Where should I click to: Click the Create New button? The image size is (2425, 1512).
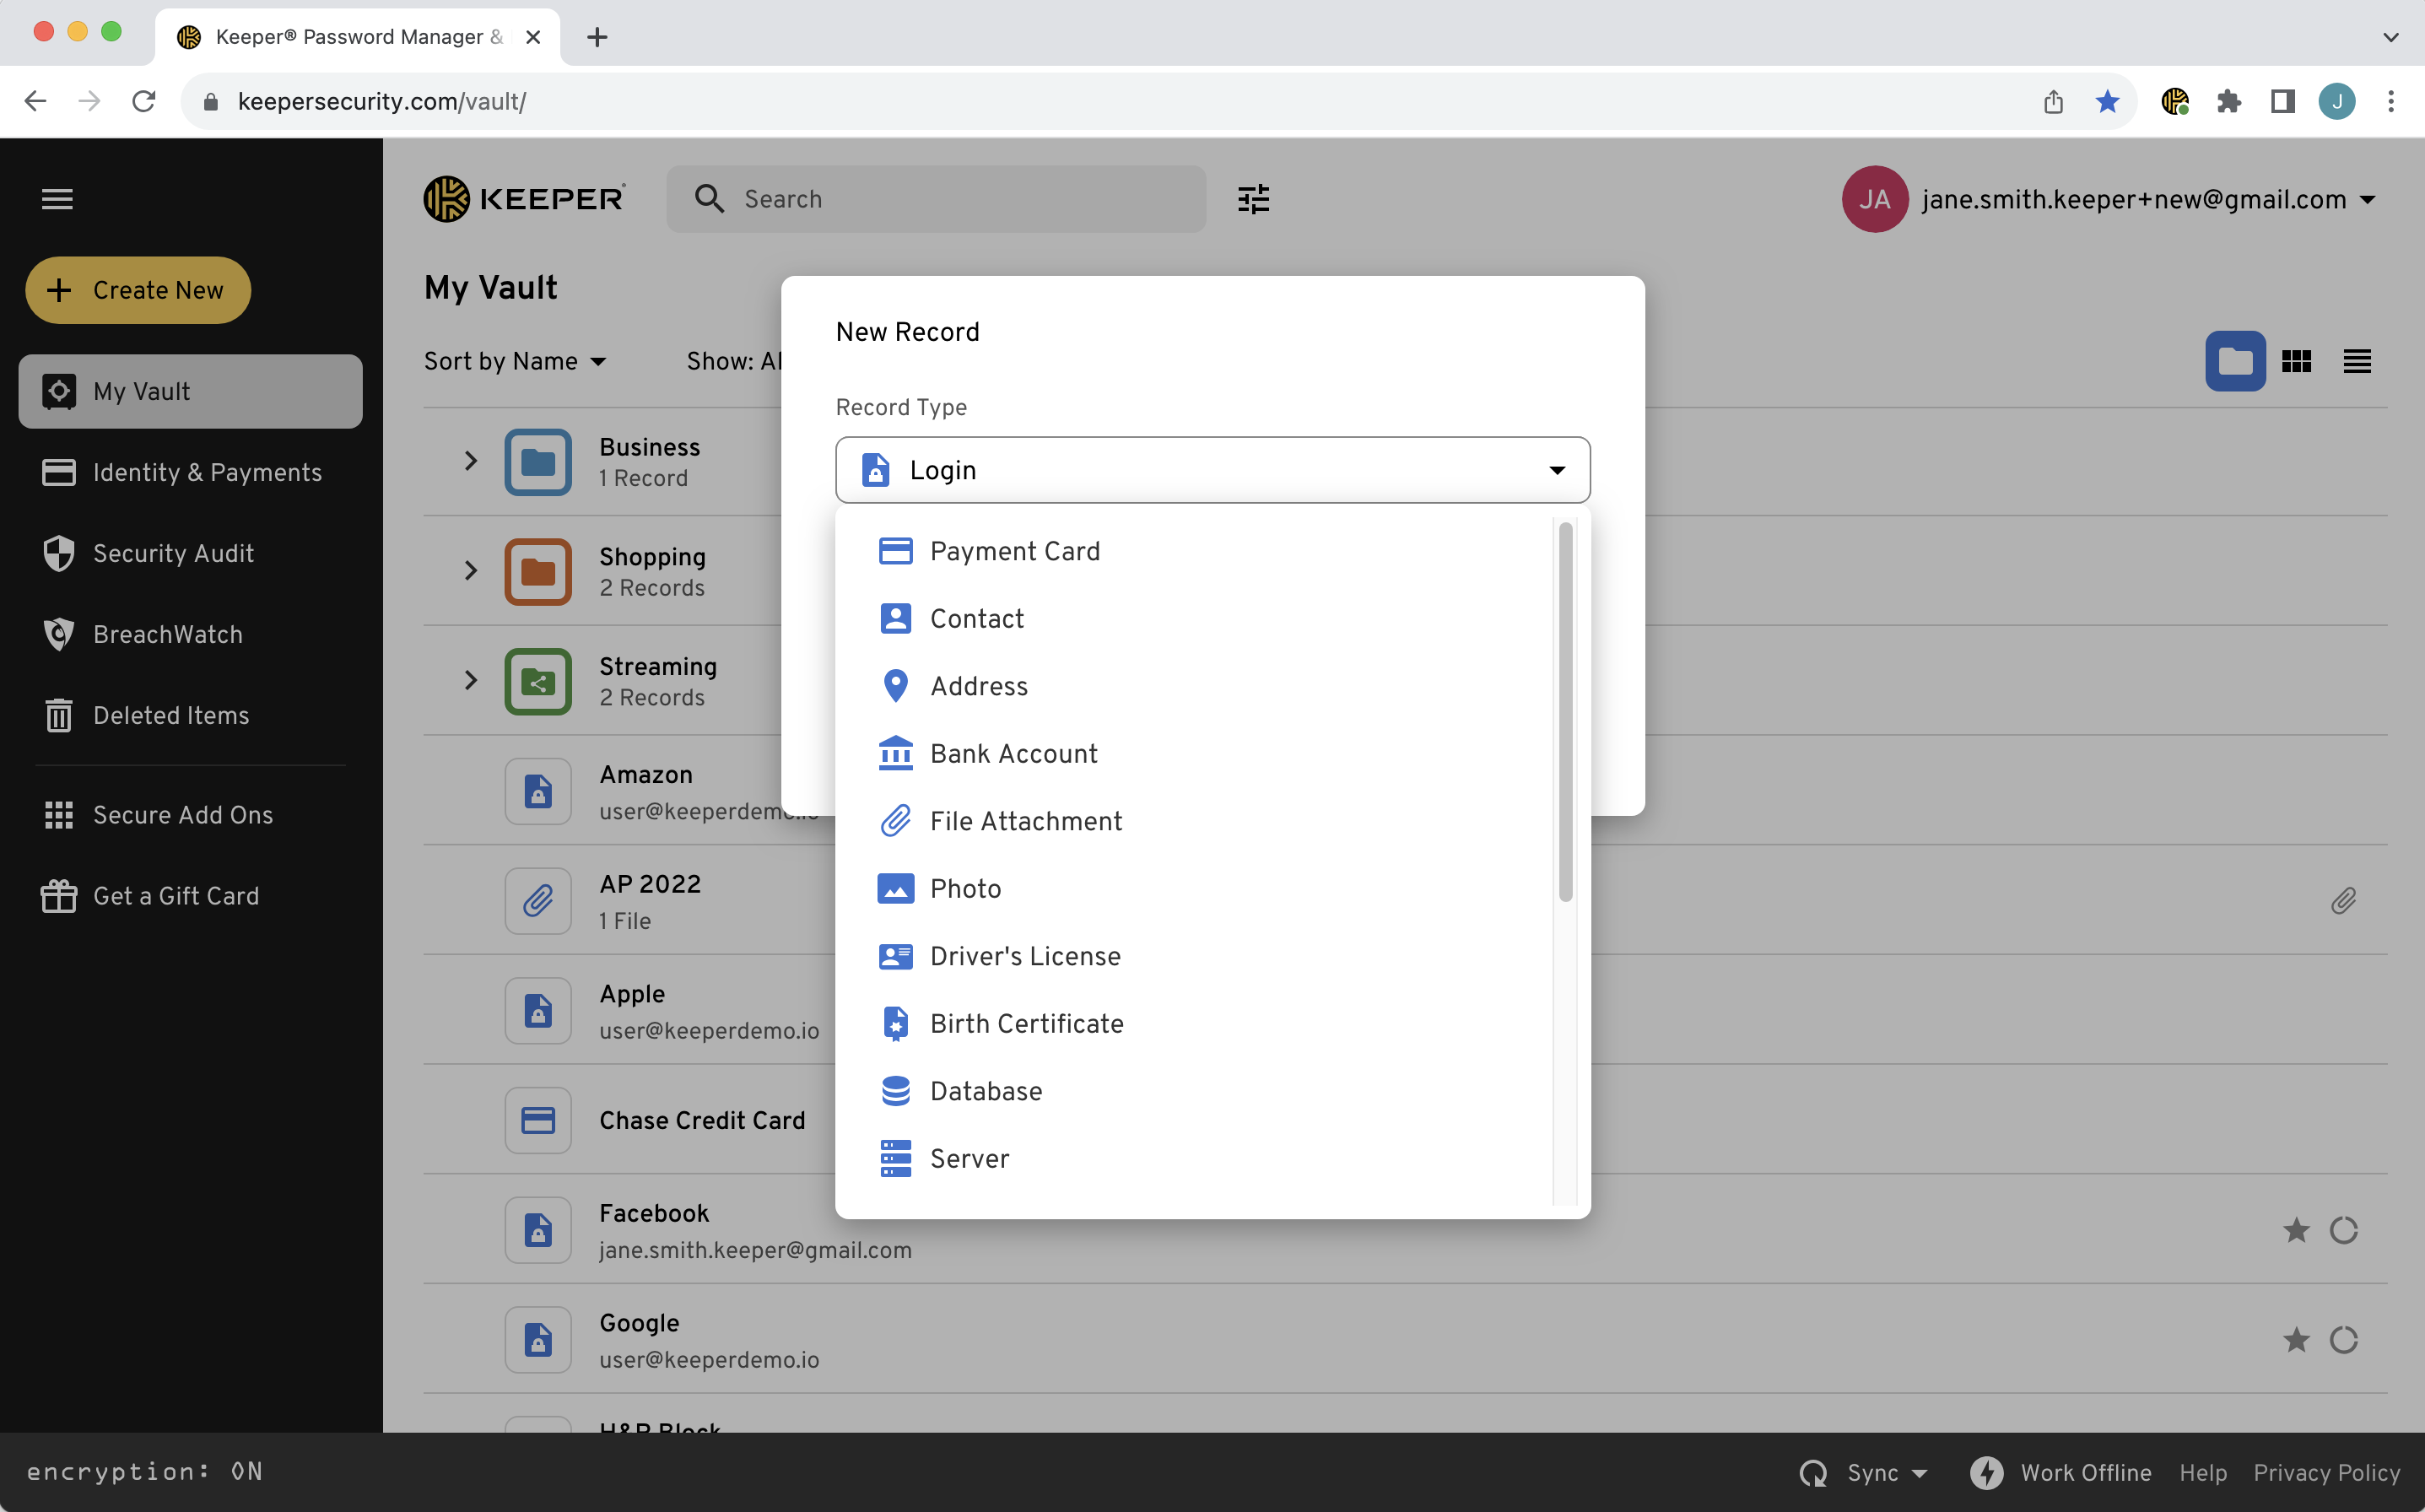[x=138, y=290]
